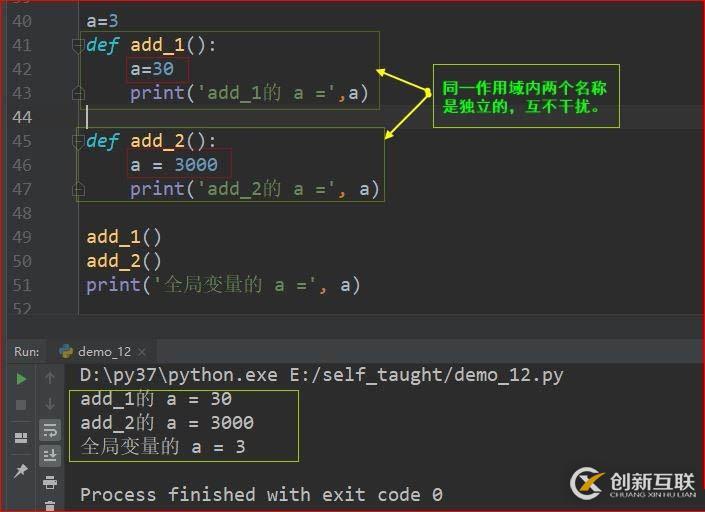The width and height of the screenshot is (705, 512).
Task: Rerun demo_12 with the green play icon
Action: click(21, 379)
